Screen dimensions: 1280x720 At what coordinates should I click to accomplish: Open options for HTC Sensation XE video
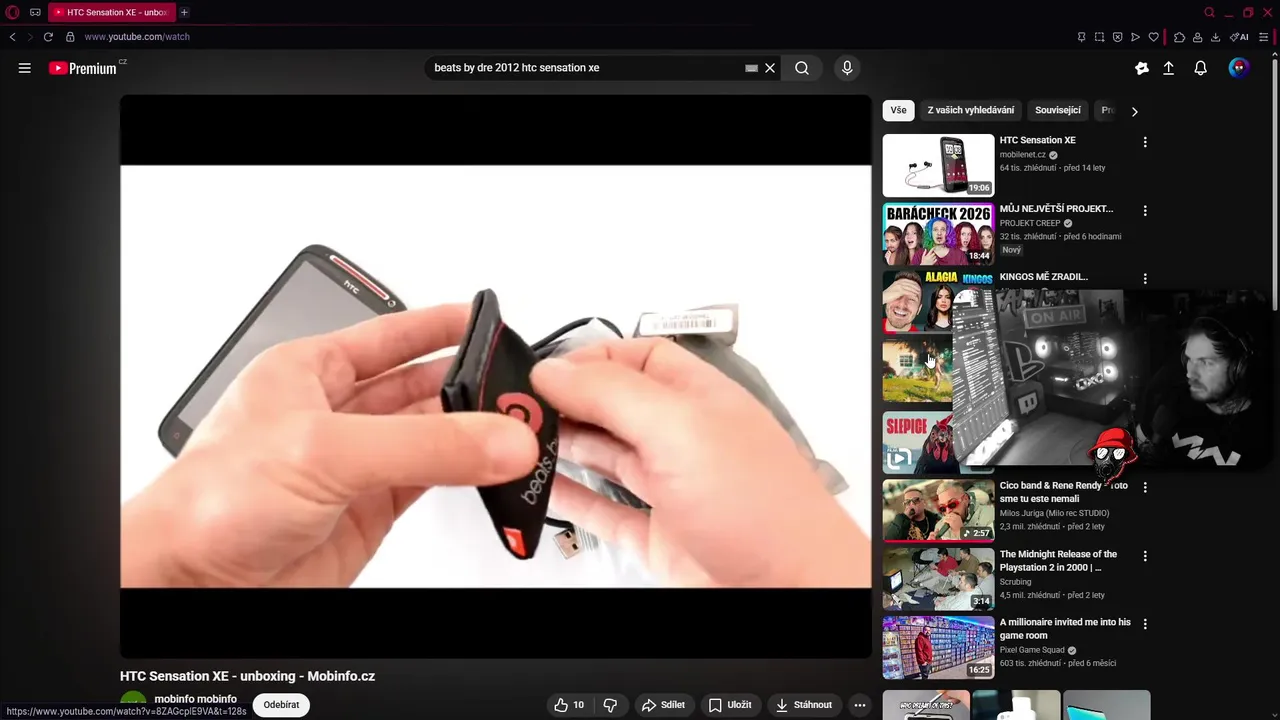1145,142
